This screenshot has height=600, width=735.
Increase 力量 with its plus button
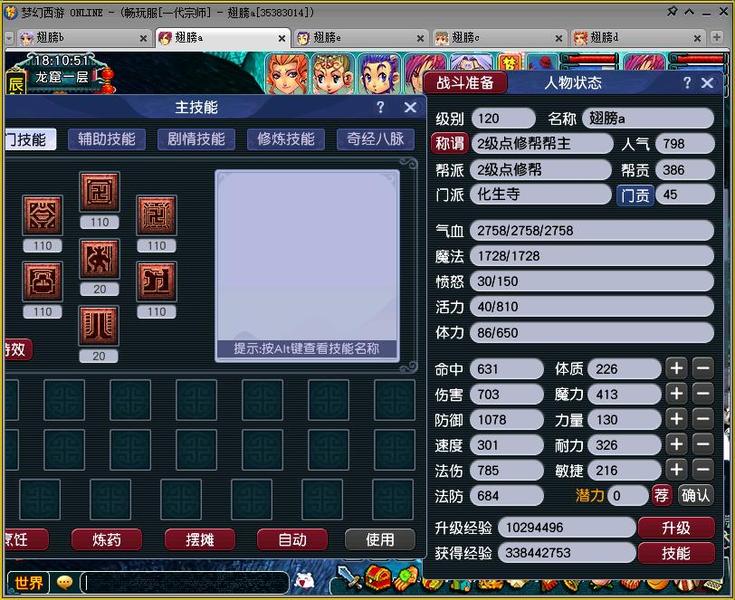click(x=676, y=419)
